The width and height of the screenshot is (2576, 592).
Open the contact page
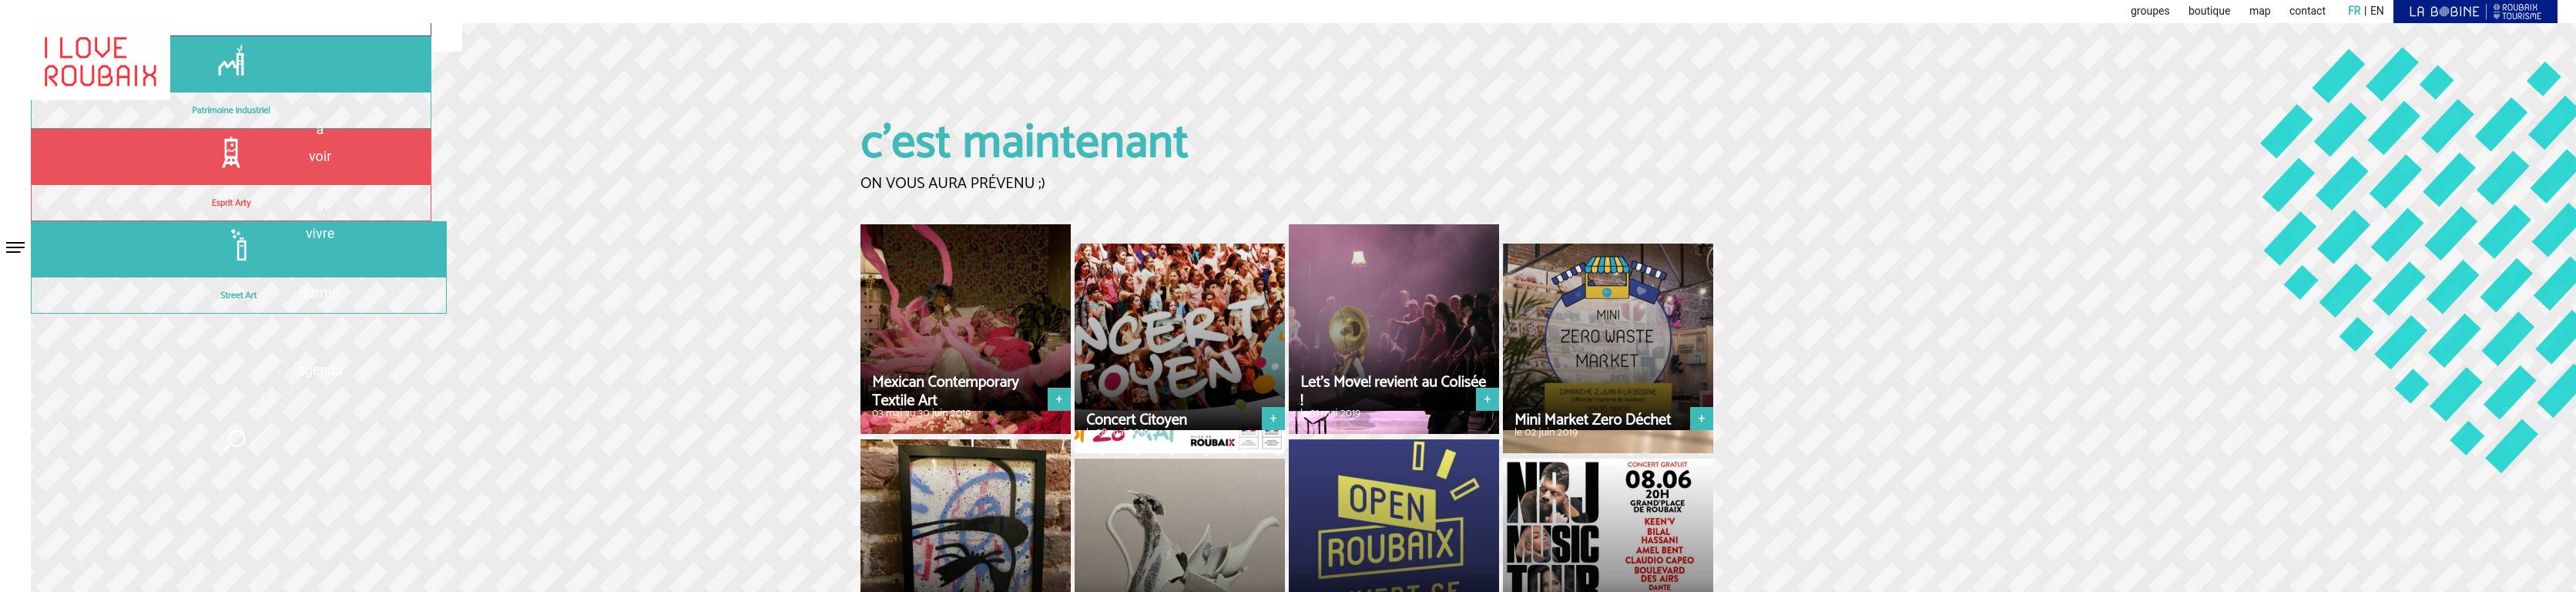(x=2307, y=11)
